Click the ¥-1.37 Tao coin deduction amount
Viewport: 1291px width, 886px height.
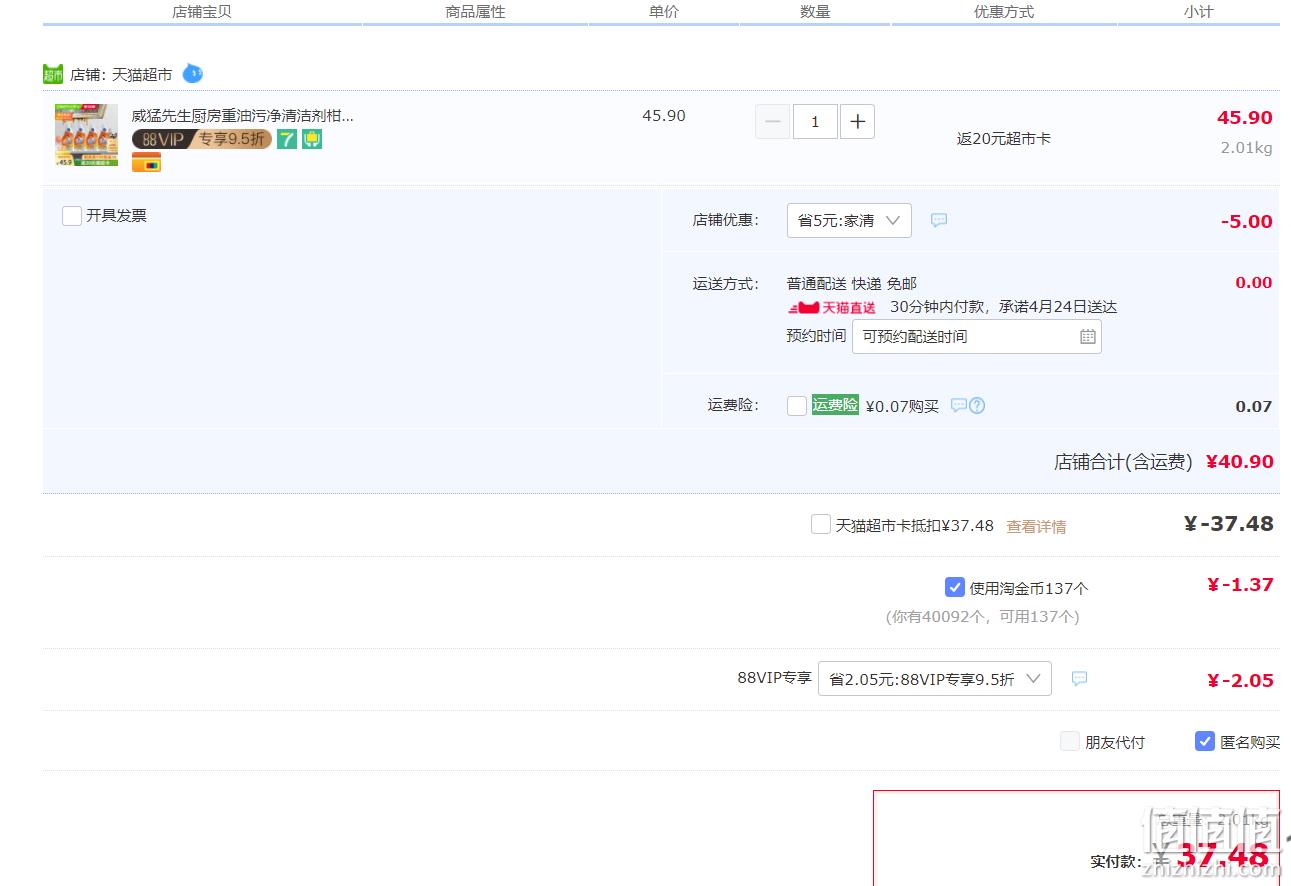(1240, 585)
